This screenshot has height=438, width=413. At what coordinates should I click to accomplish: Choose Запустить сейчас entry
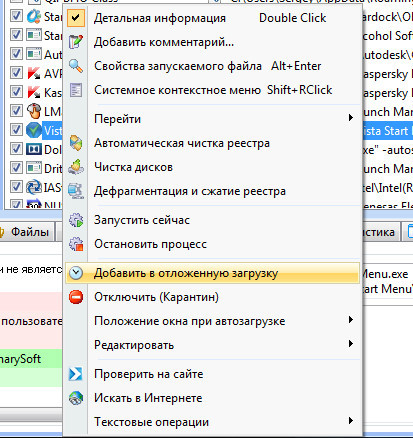click(x=213, y=220)
